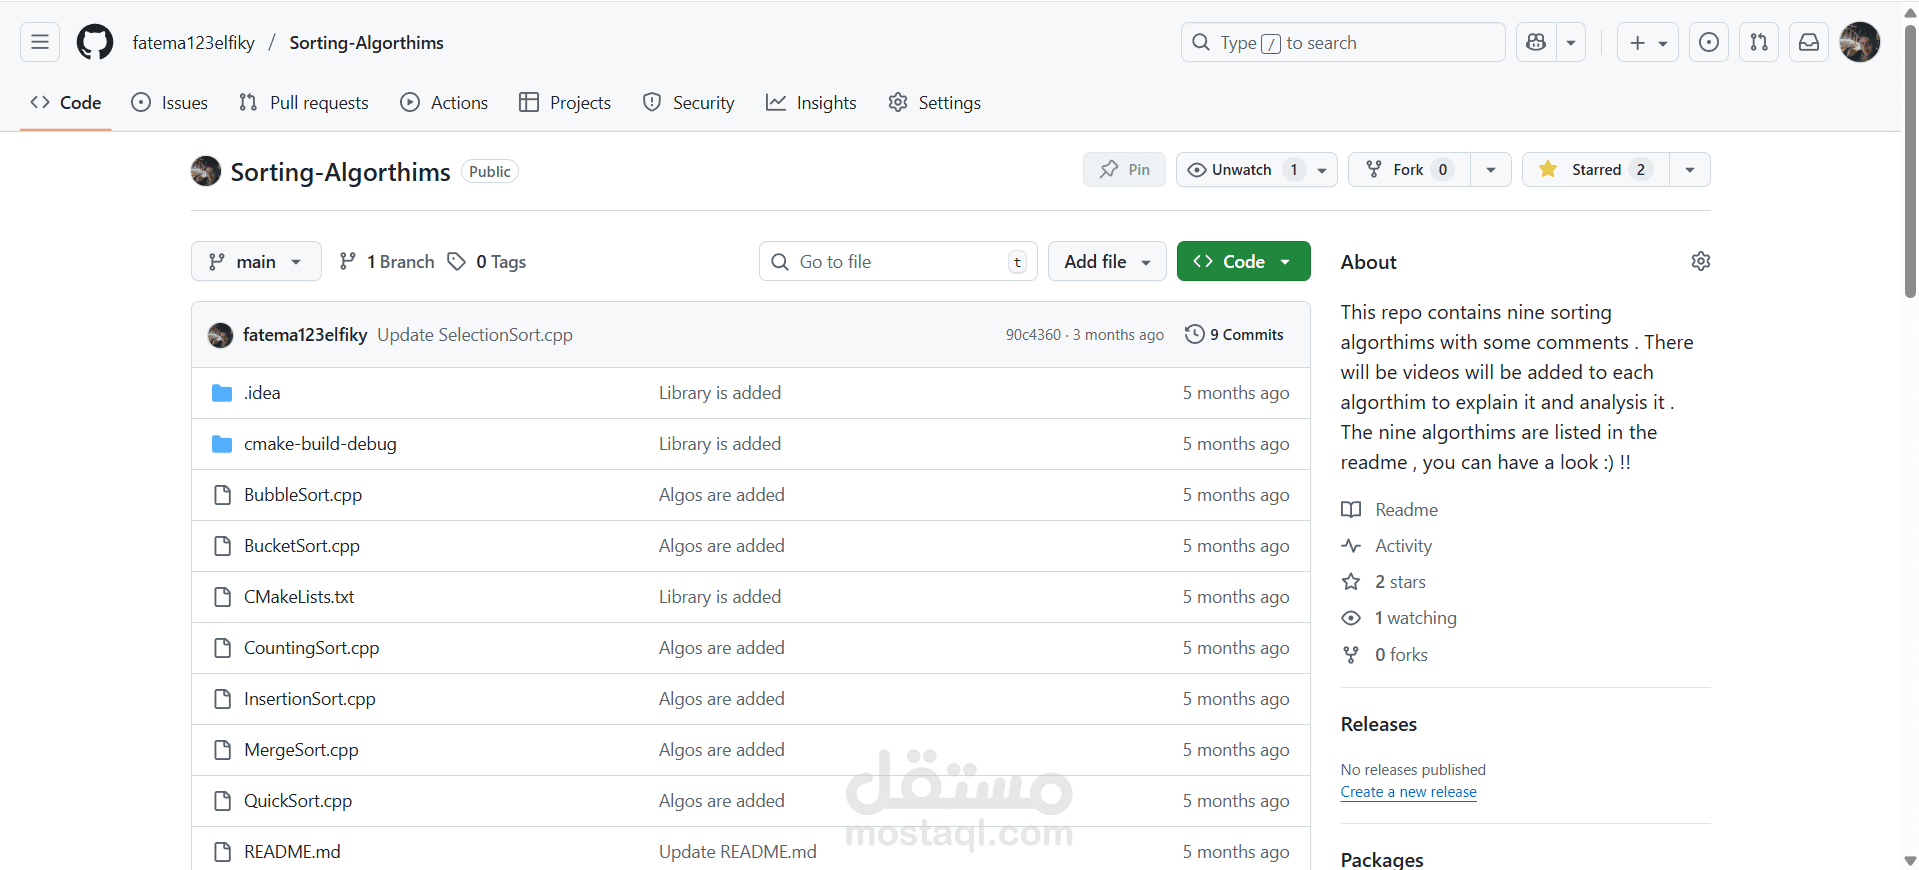1919x870 pixels.
Task: Click the tag icon beside 0 Tags
Action: tap(457, 261)
